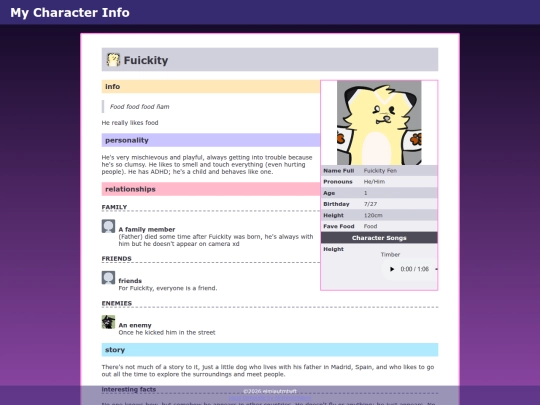
Task: Click the 'Timber' song title
Action: tap(390, 255)
